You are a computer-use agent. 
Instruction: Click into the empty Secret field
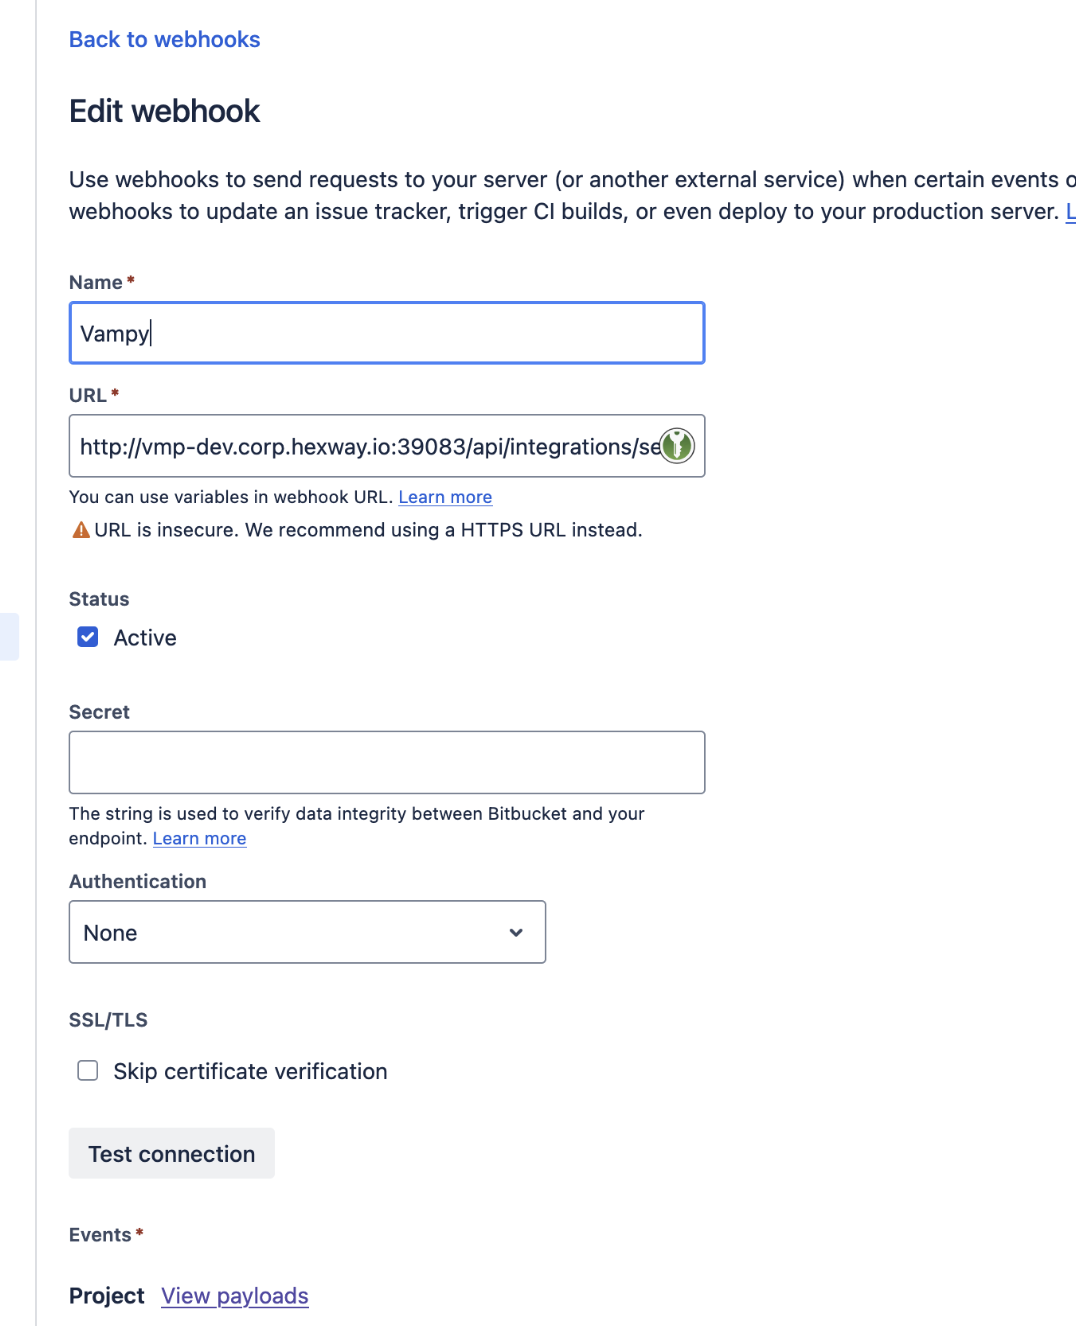tap(387, 762)
